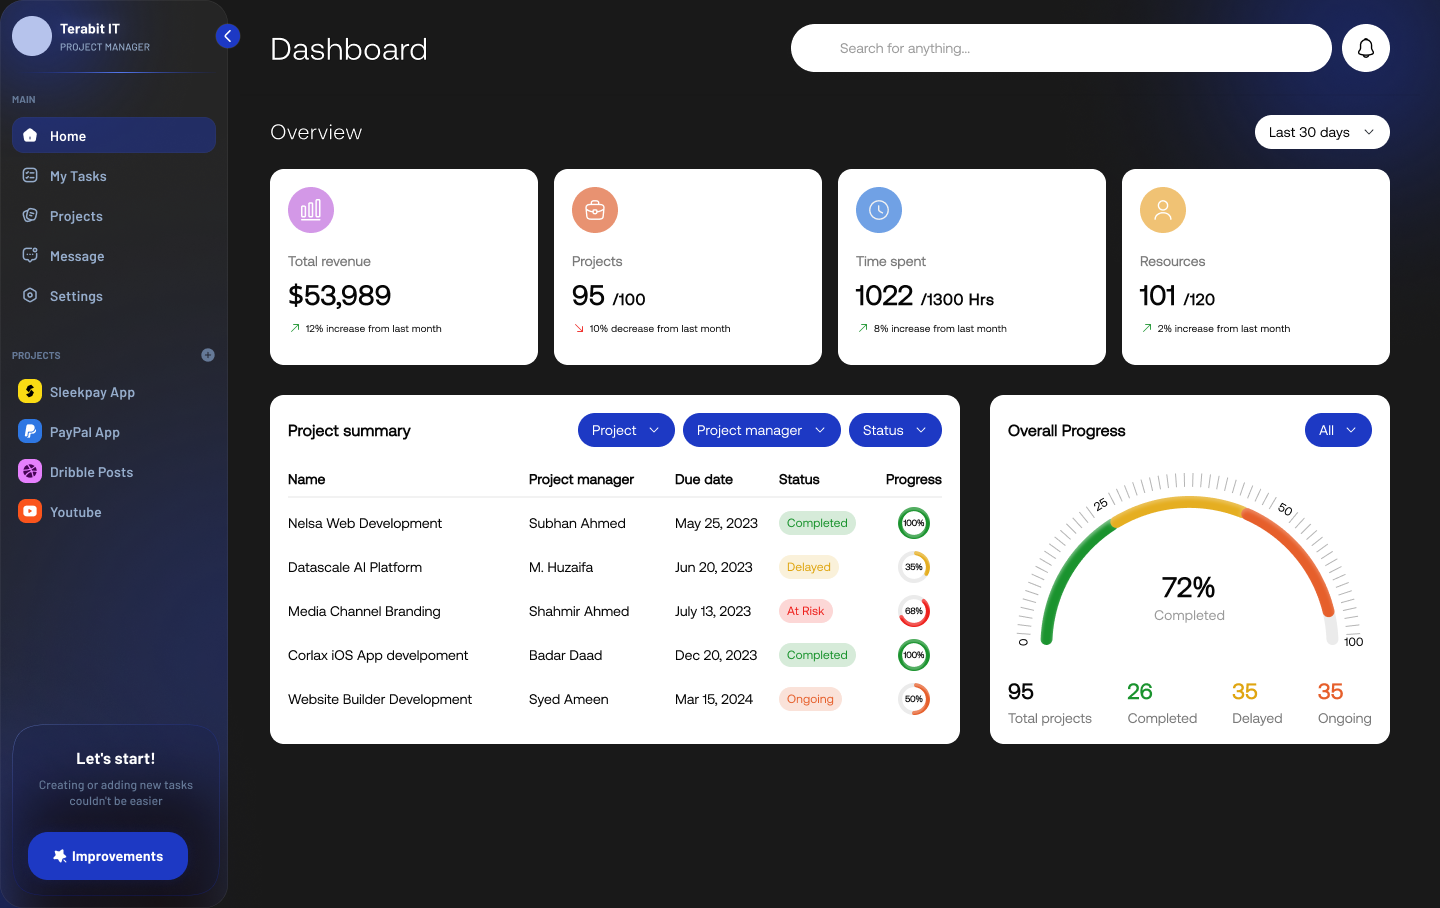1440x908 pixels.
Task: Click the PayPal App project icon
Action: pos(29,431)
